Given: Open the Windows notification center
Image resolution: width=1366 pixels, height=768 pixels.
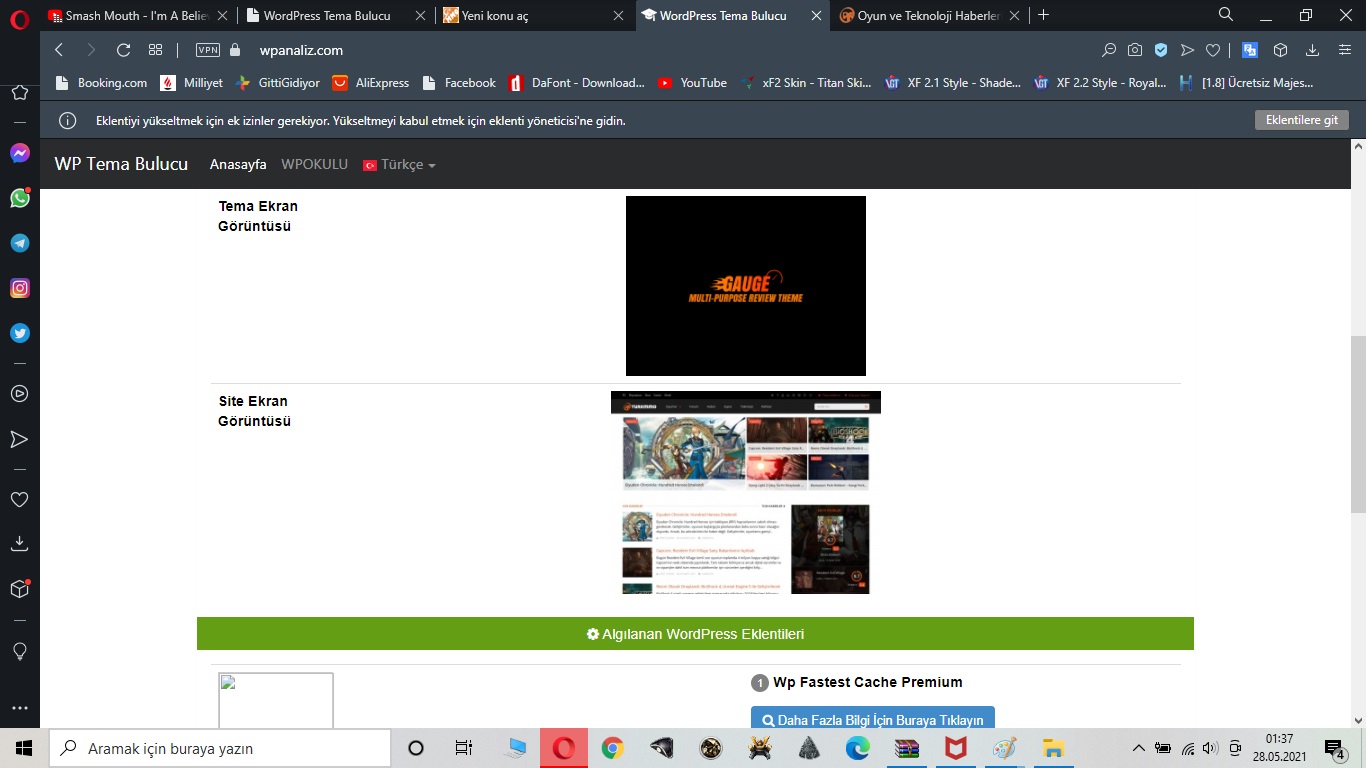Looking at the screenshot, I should tap(1335, 748).
